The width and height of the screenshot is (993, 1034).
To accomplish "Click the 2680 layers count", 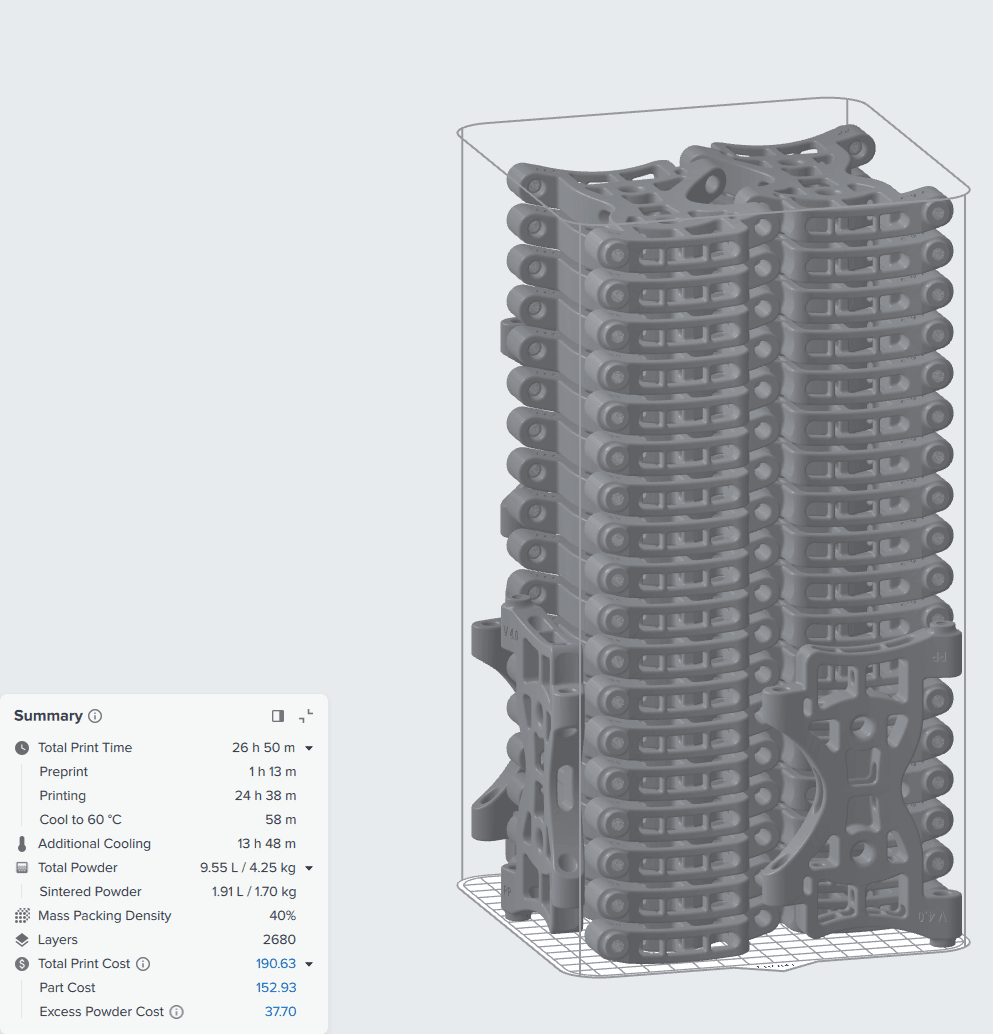I will [279, 939].
